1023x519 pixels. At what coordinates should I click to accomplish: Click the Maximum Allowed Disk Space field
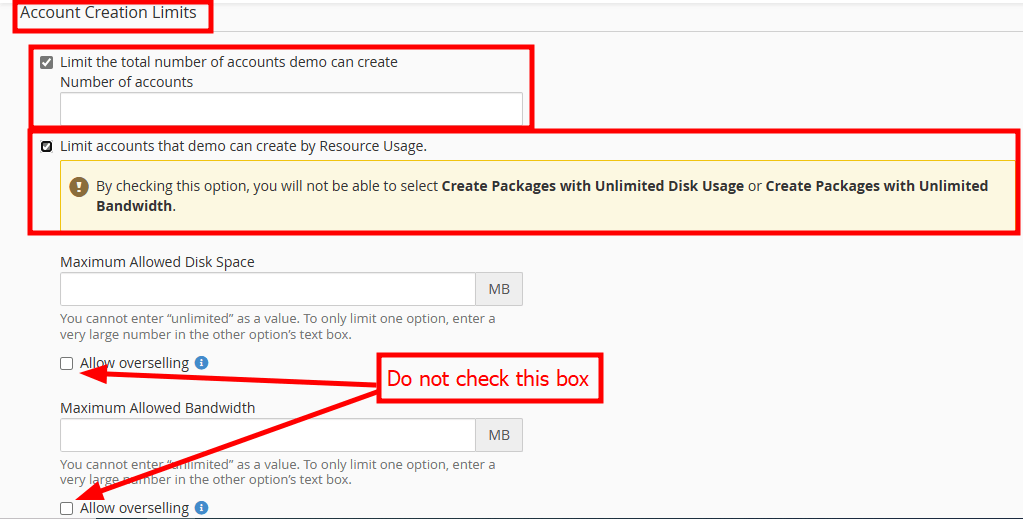click(x=267, y=289)
